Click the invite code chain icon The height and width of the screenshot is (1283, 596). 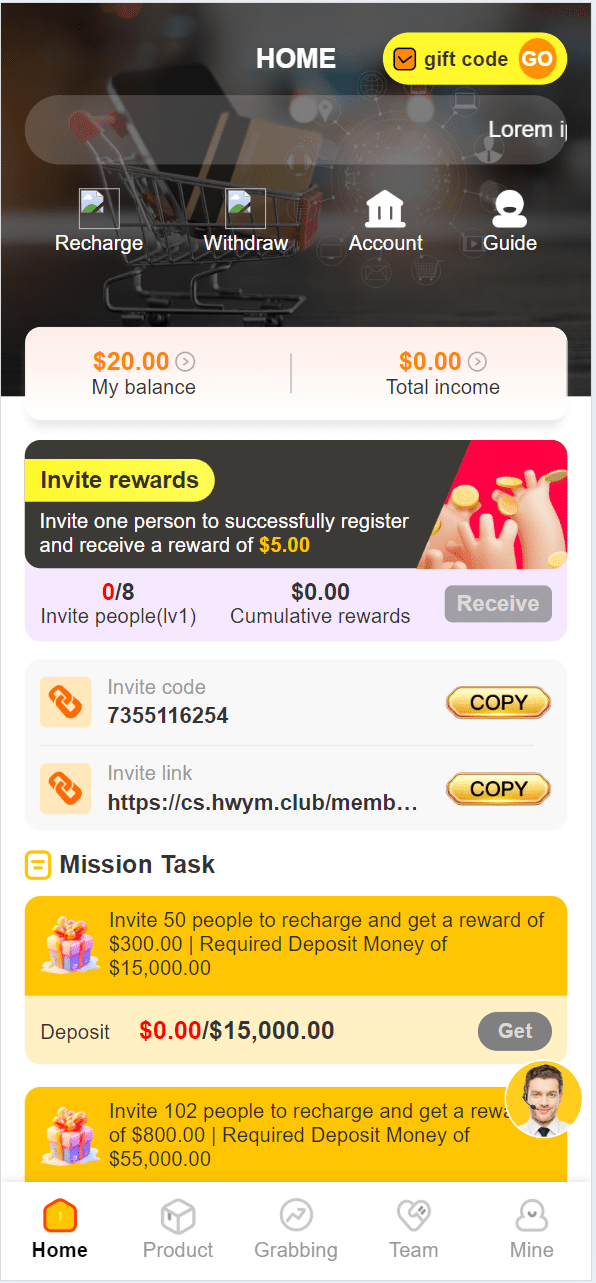point(66,702)
